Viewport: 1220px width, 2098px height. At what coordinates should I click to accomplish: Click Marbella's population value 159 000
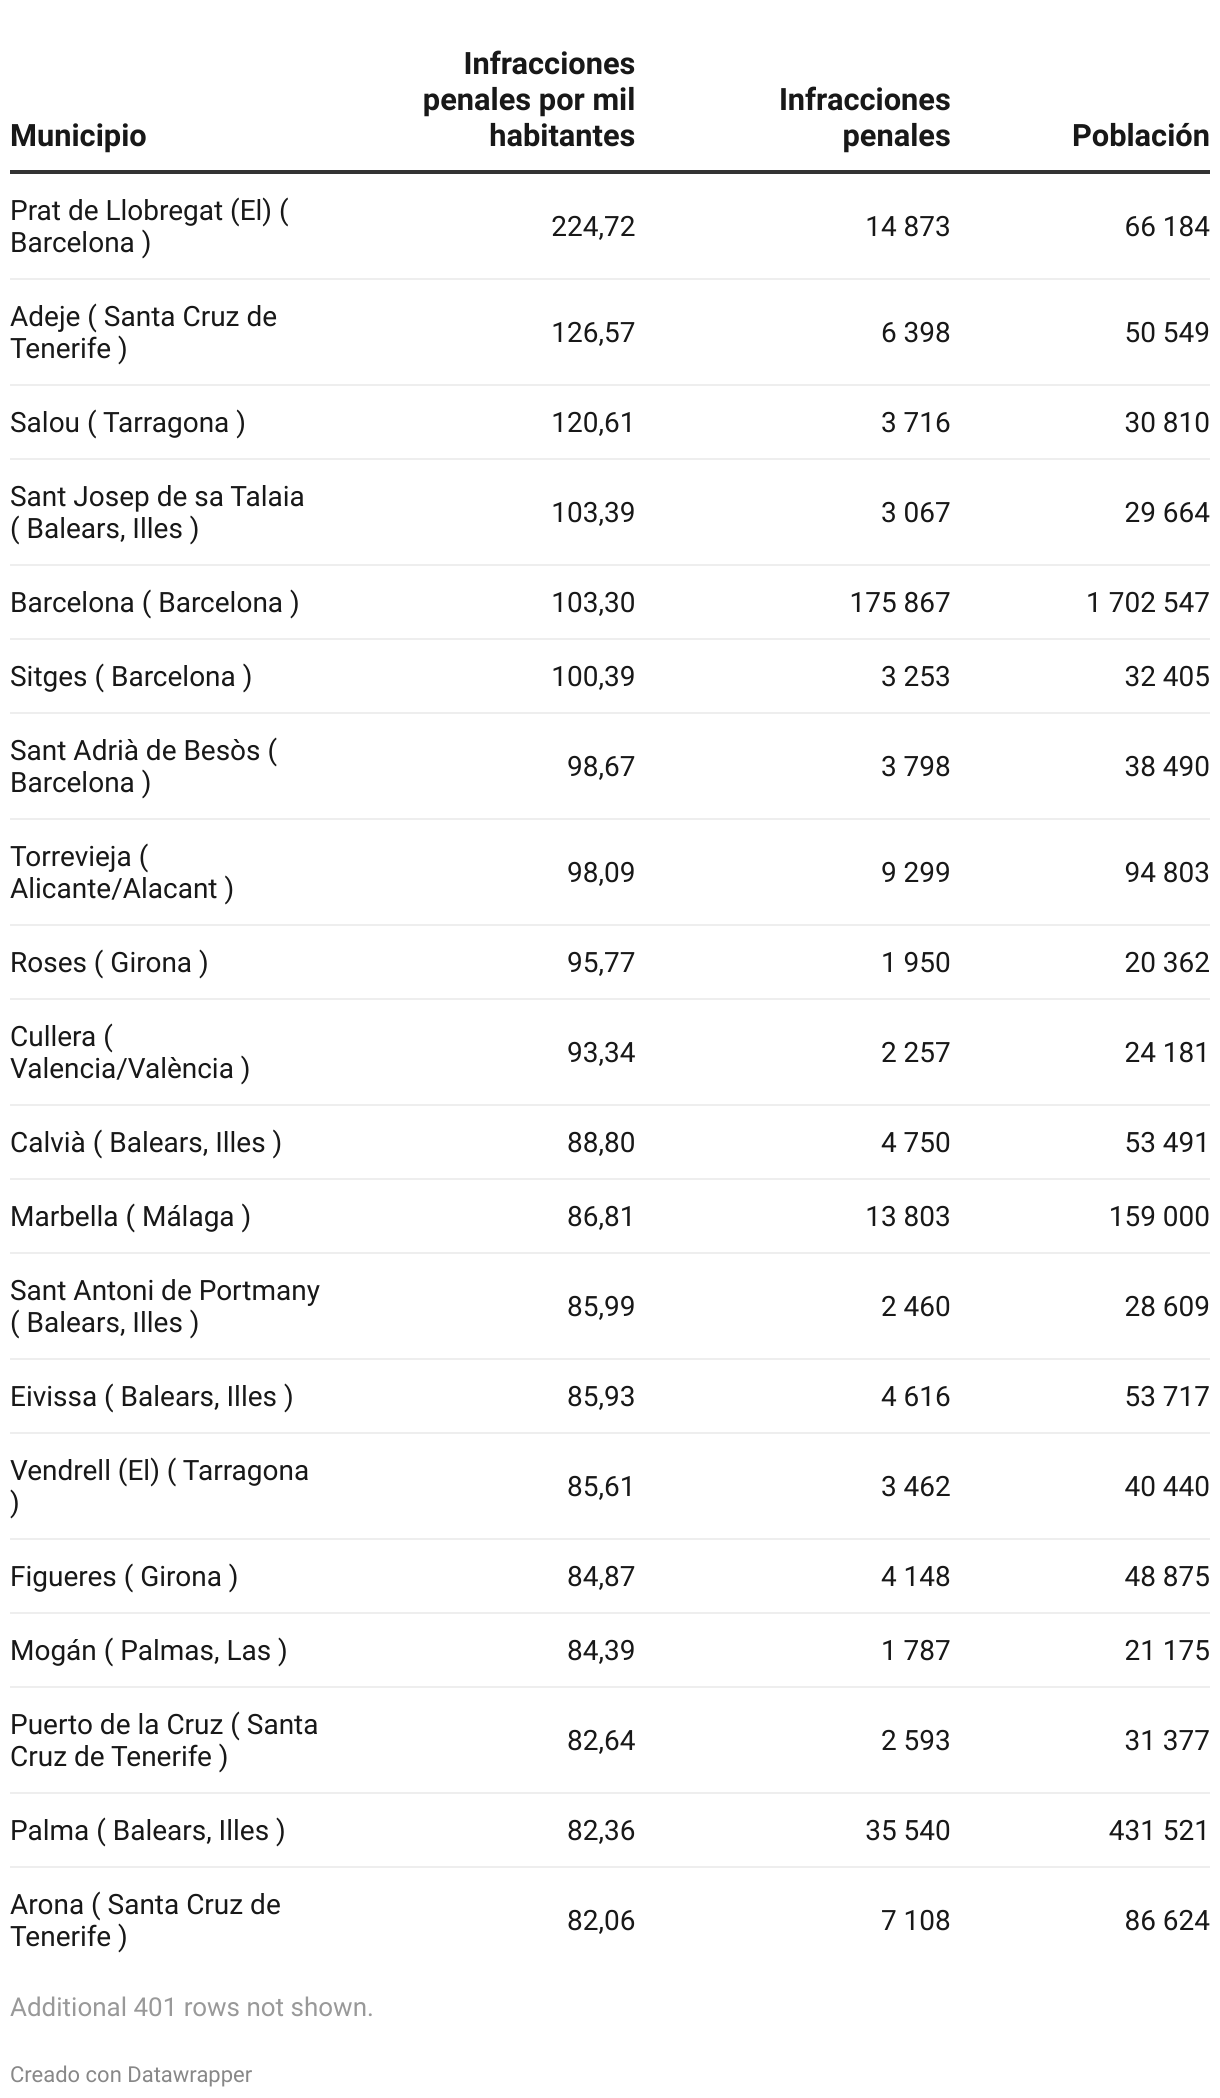[1159, 1217]
